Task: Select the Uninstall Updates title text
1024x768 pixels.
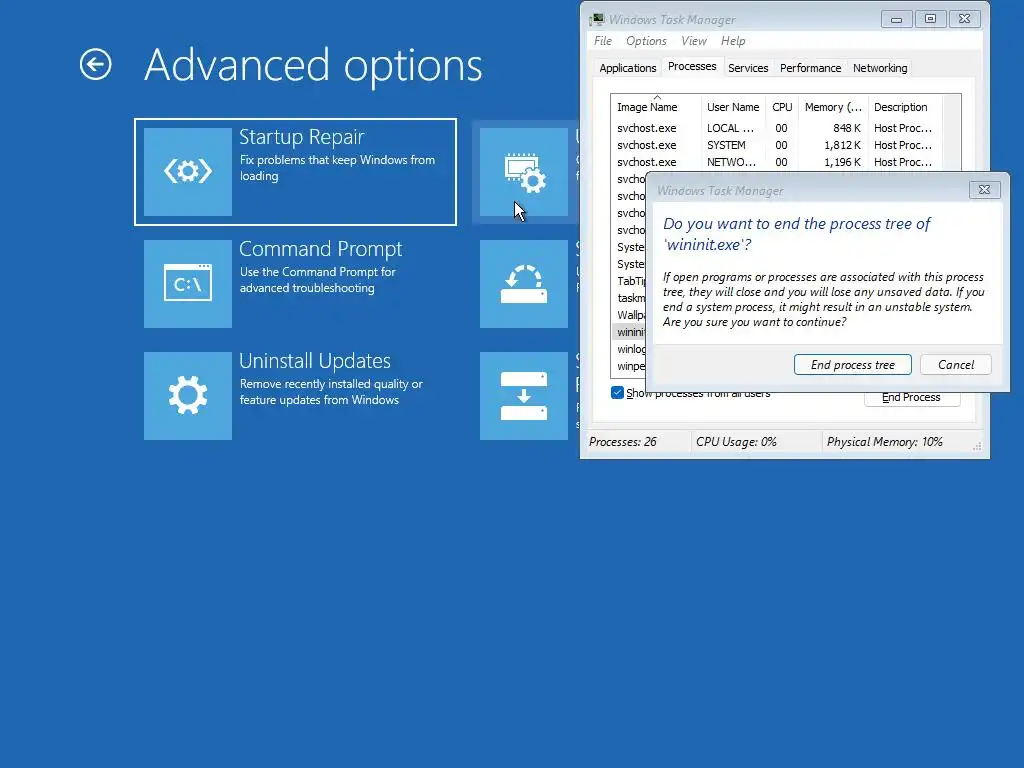Action: click(x=315, y=361)
